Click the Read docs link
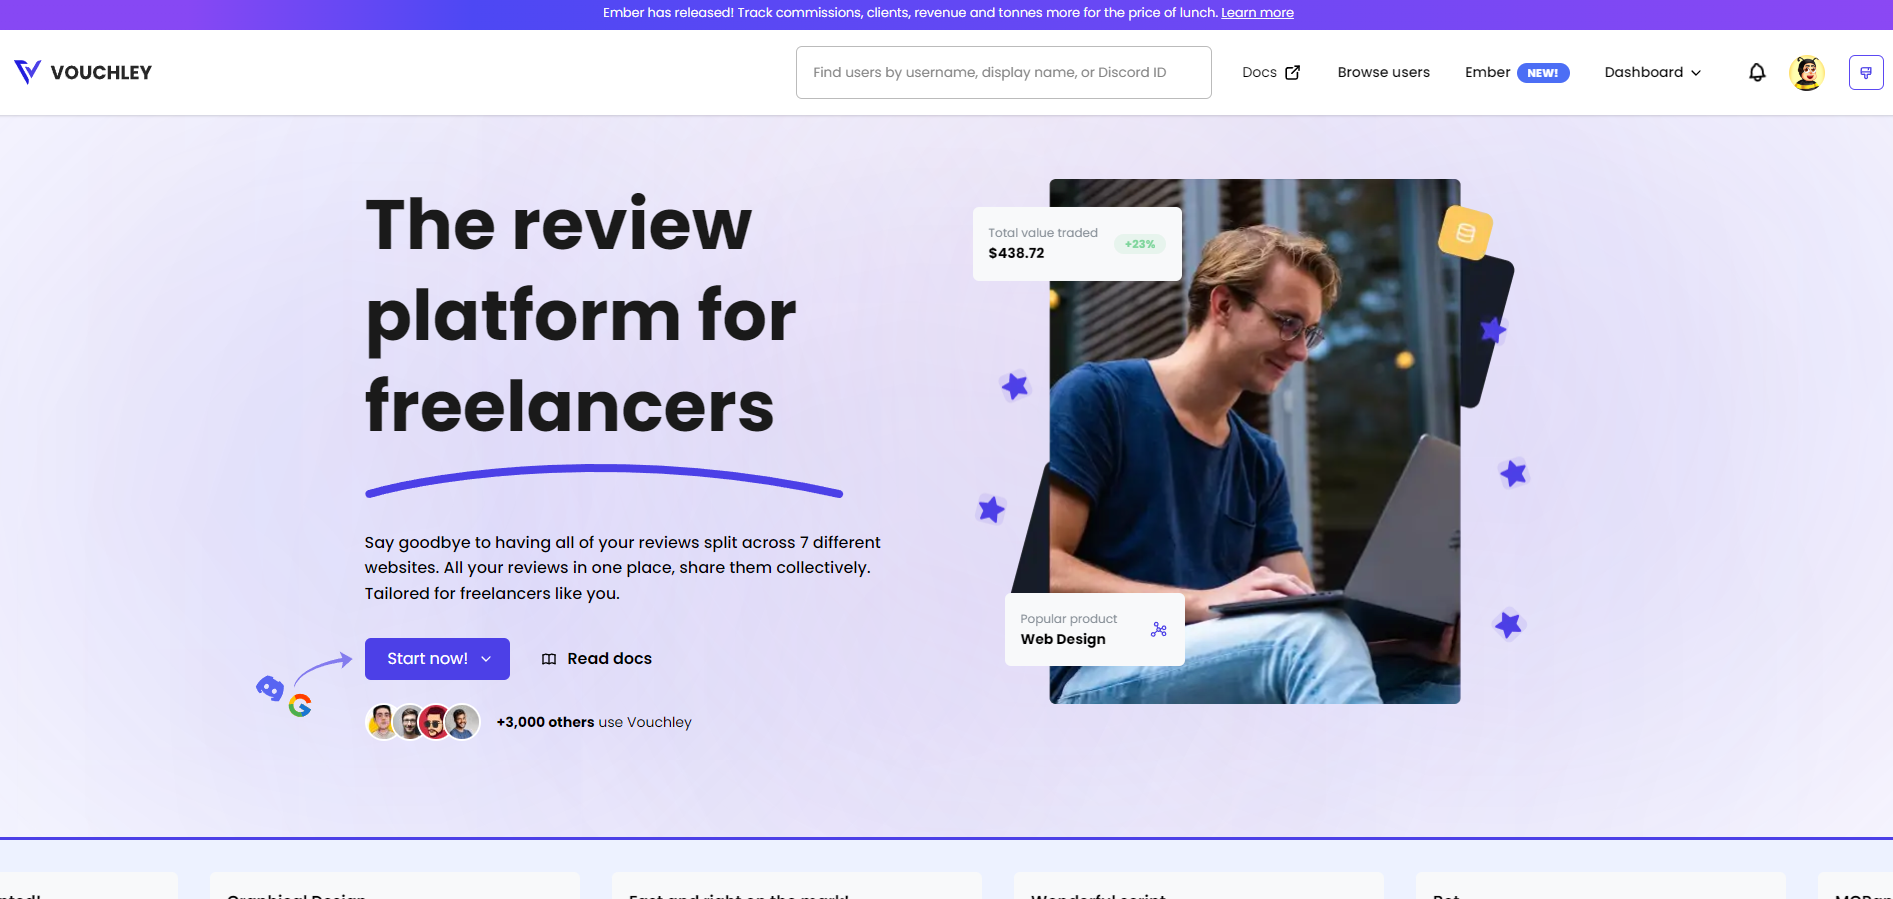The height and width of the screenshot is (899, 1893). [x=609, y=659]
